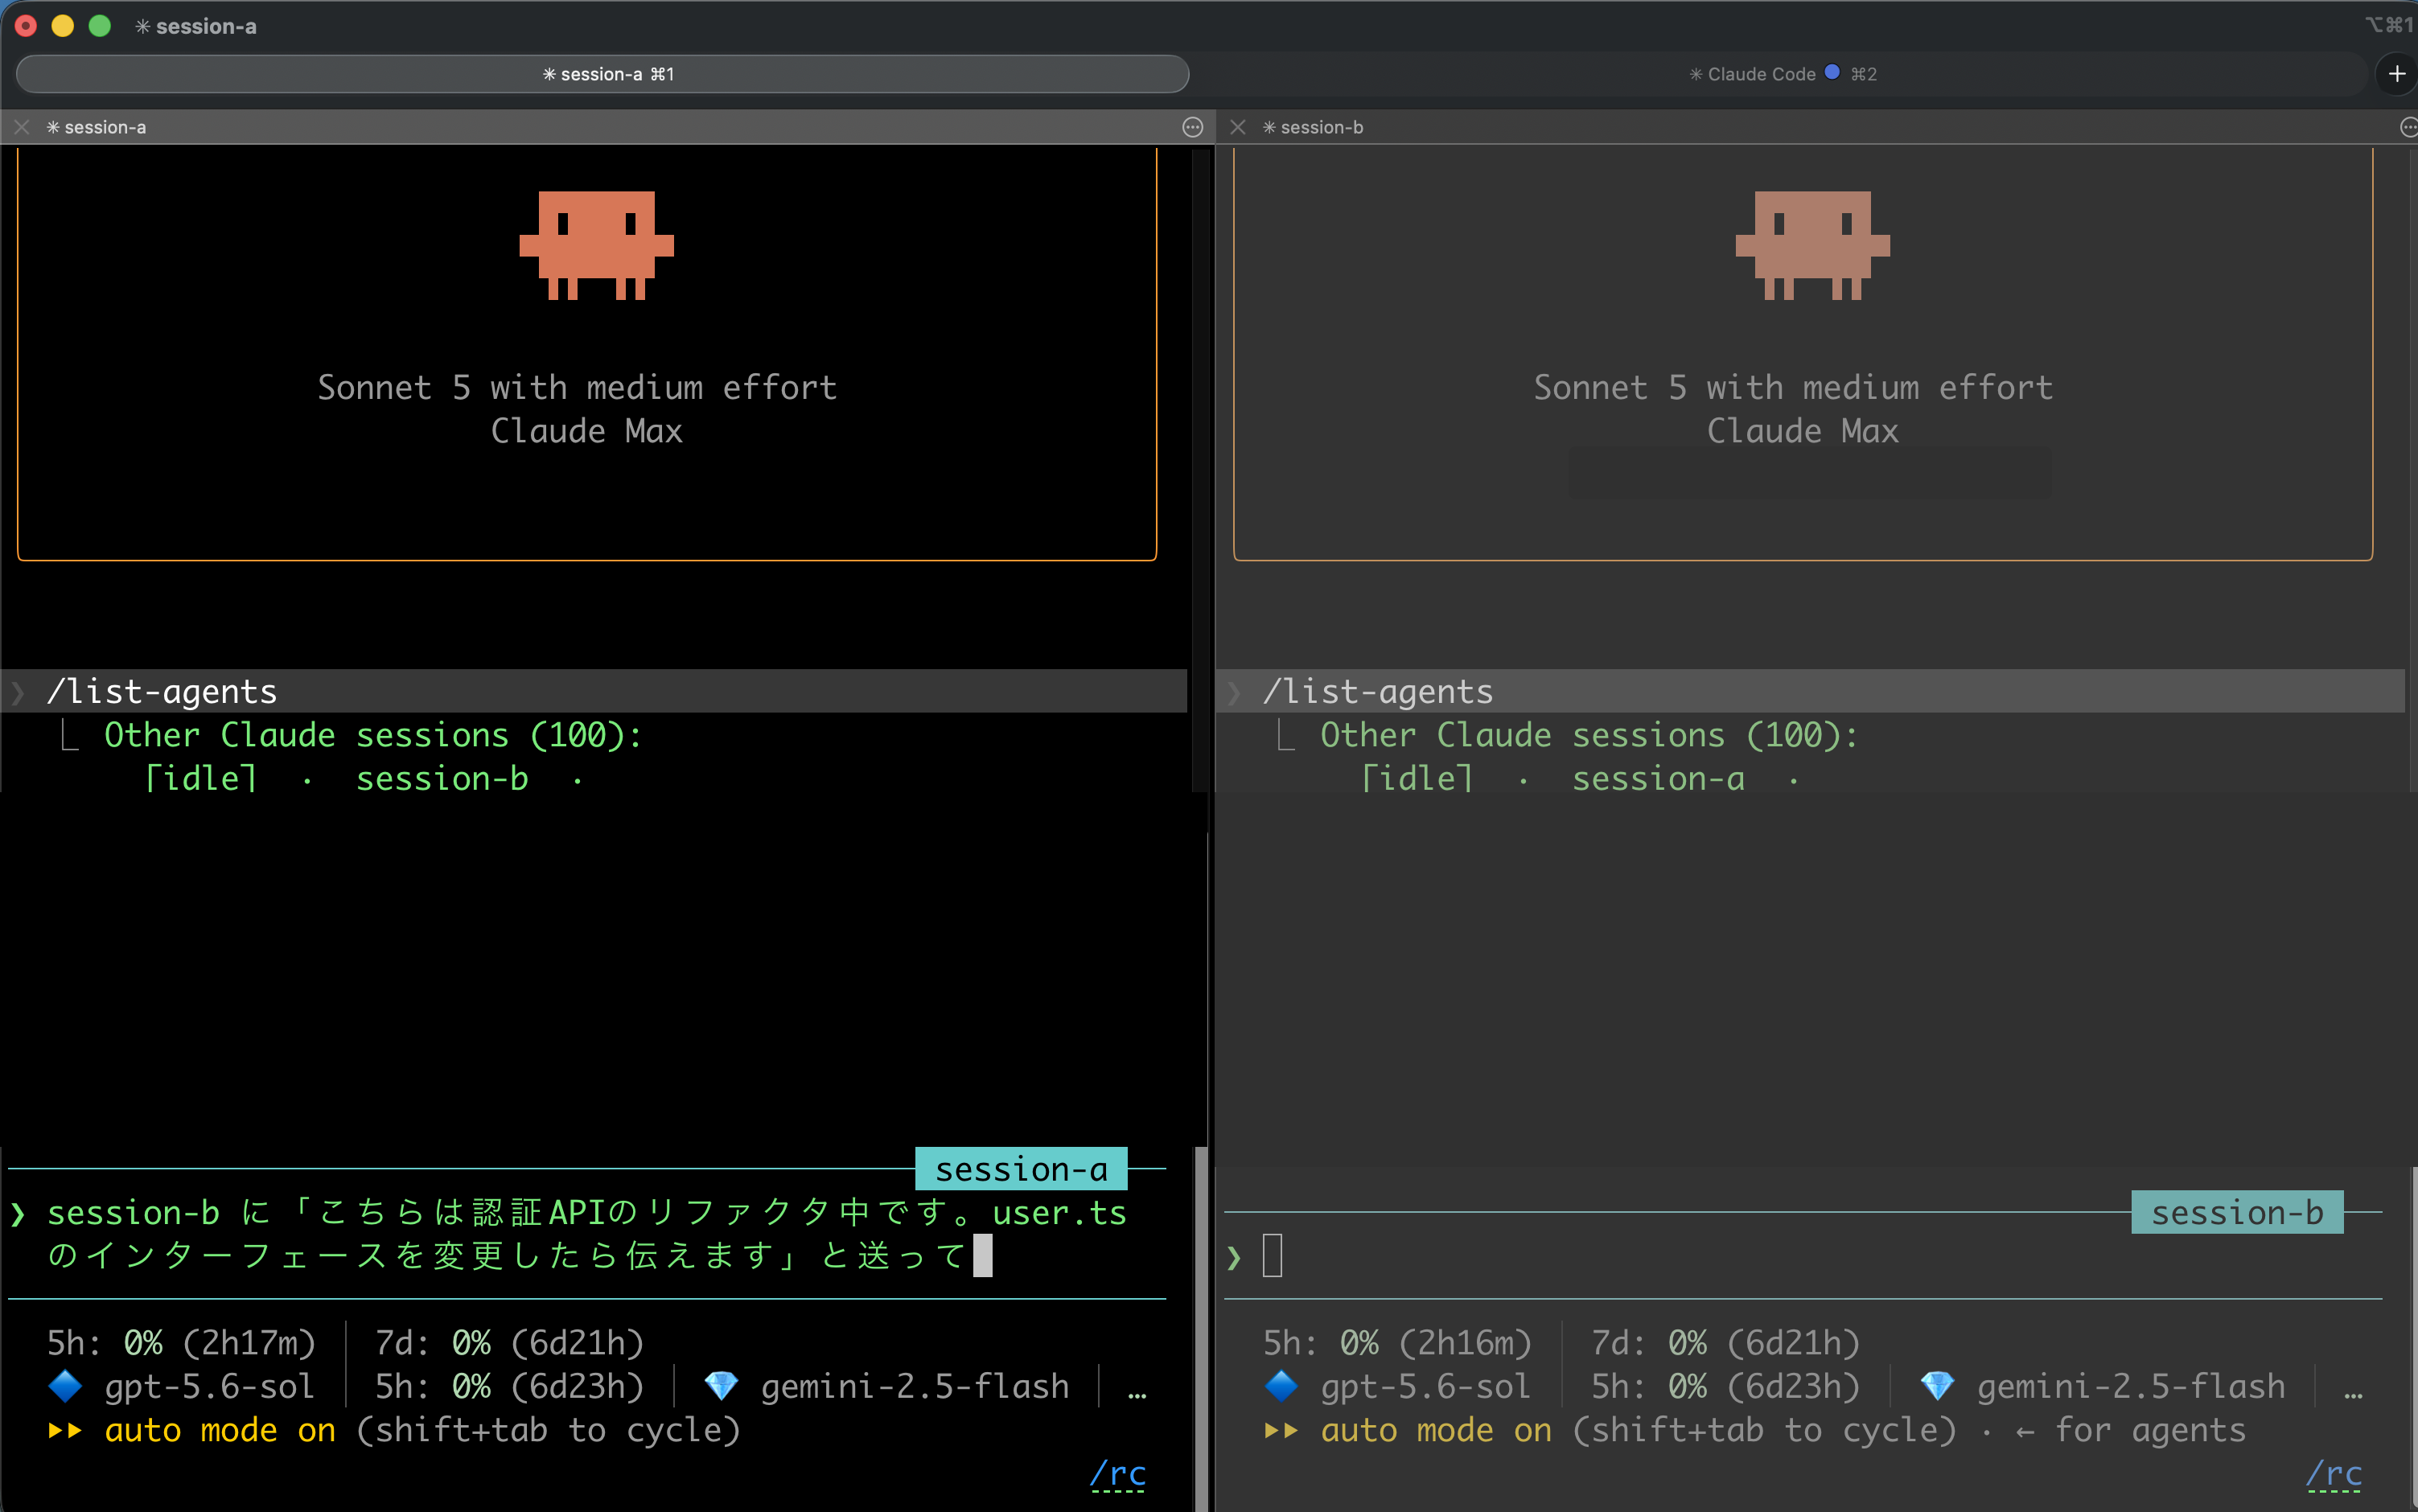This screenshot has width=2418, height=1512.
Task: Click 'Sonnet 5 with medium effort' in session-b
Action: point(1793,388)
